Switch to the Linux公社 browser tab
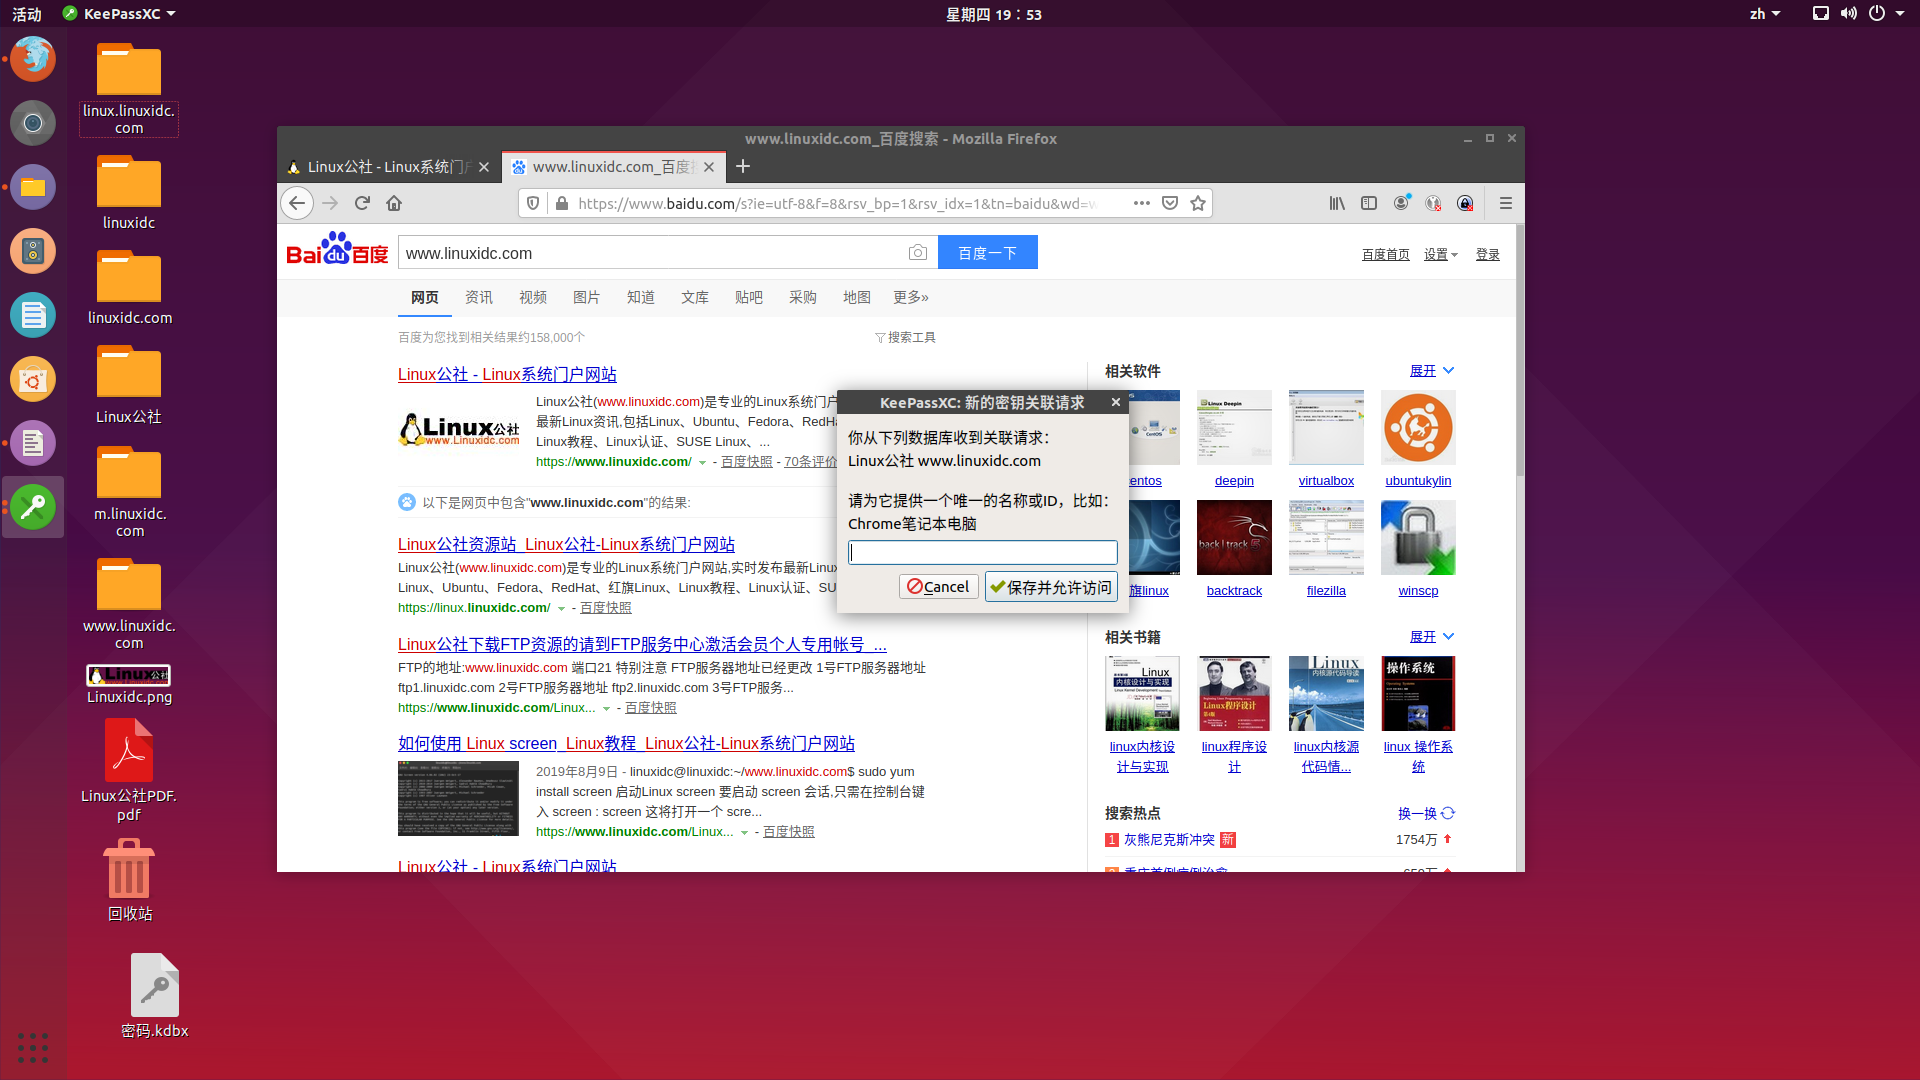The image size is (1920, 1080). point(385,167)
